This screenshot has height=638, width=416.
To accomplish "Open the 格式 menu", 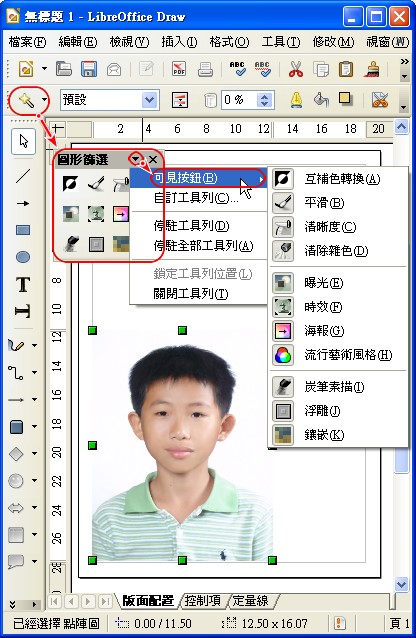I will click(x=229, y=42).
